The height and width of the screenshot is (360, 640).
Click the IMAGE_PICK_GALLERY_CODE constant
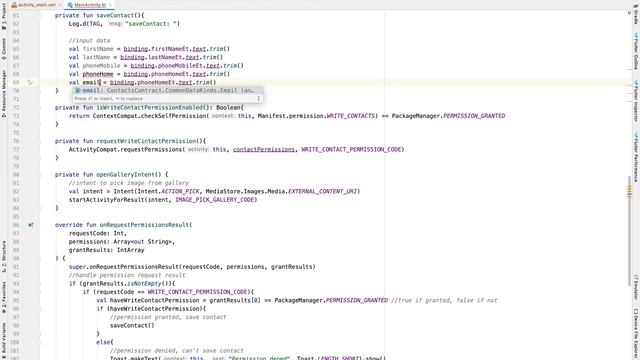(x=215, y=200)
